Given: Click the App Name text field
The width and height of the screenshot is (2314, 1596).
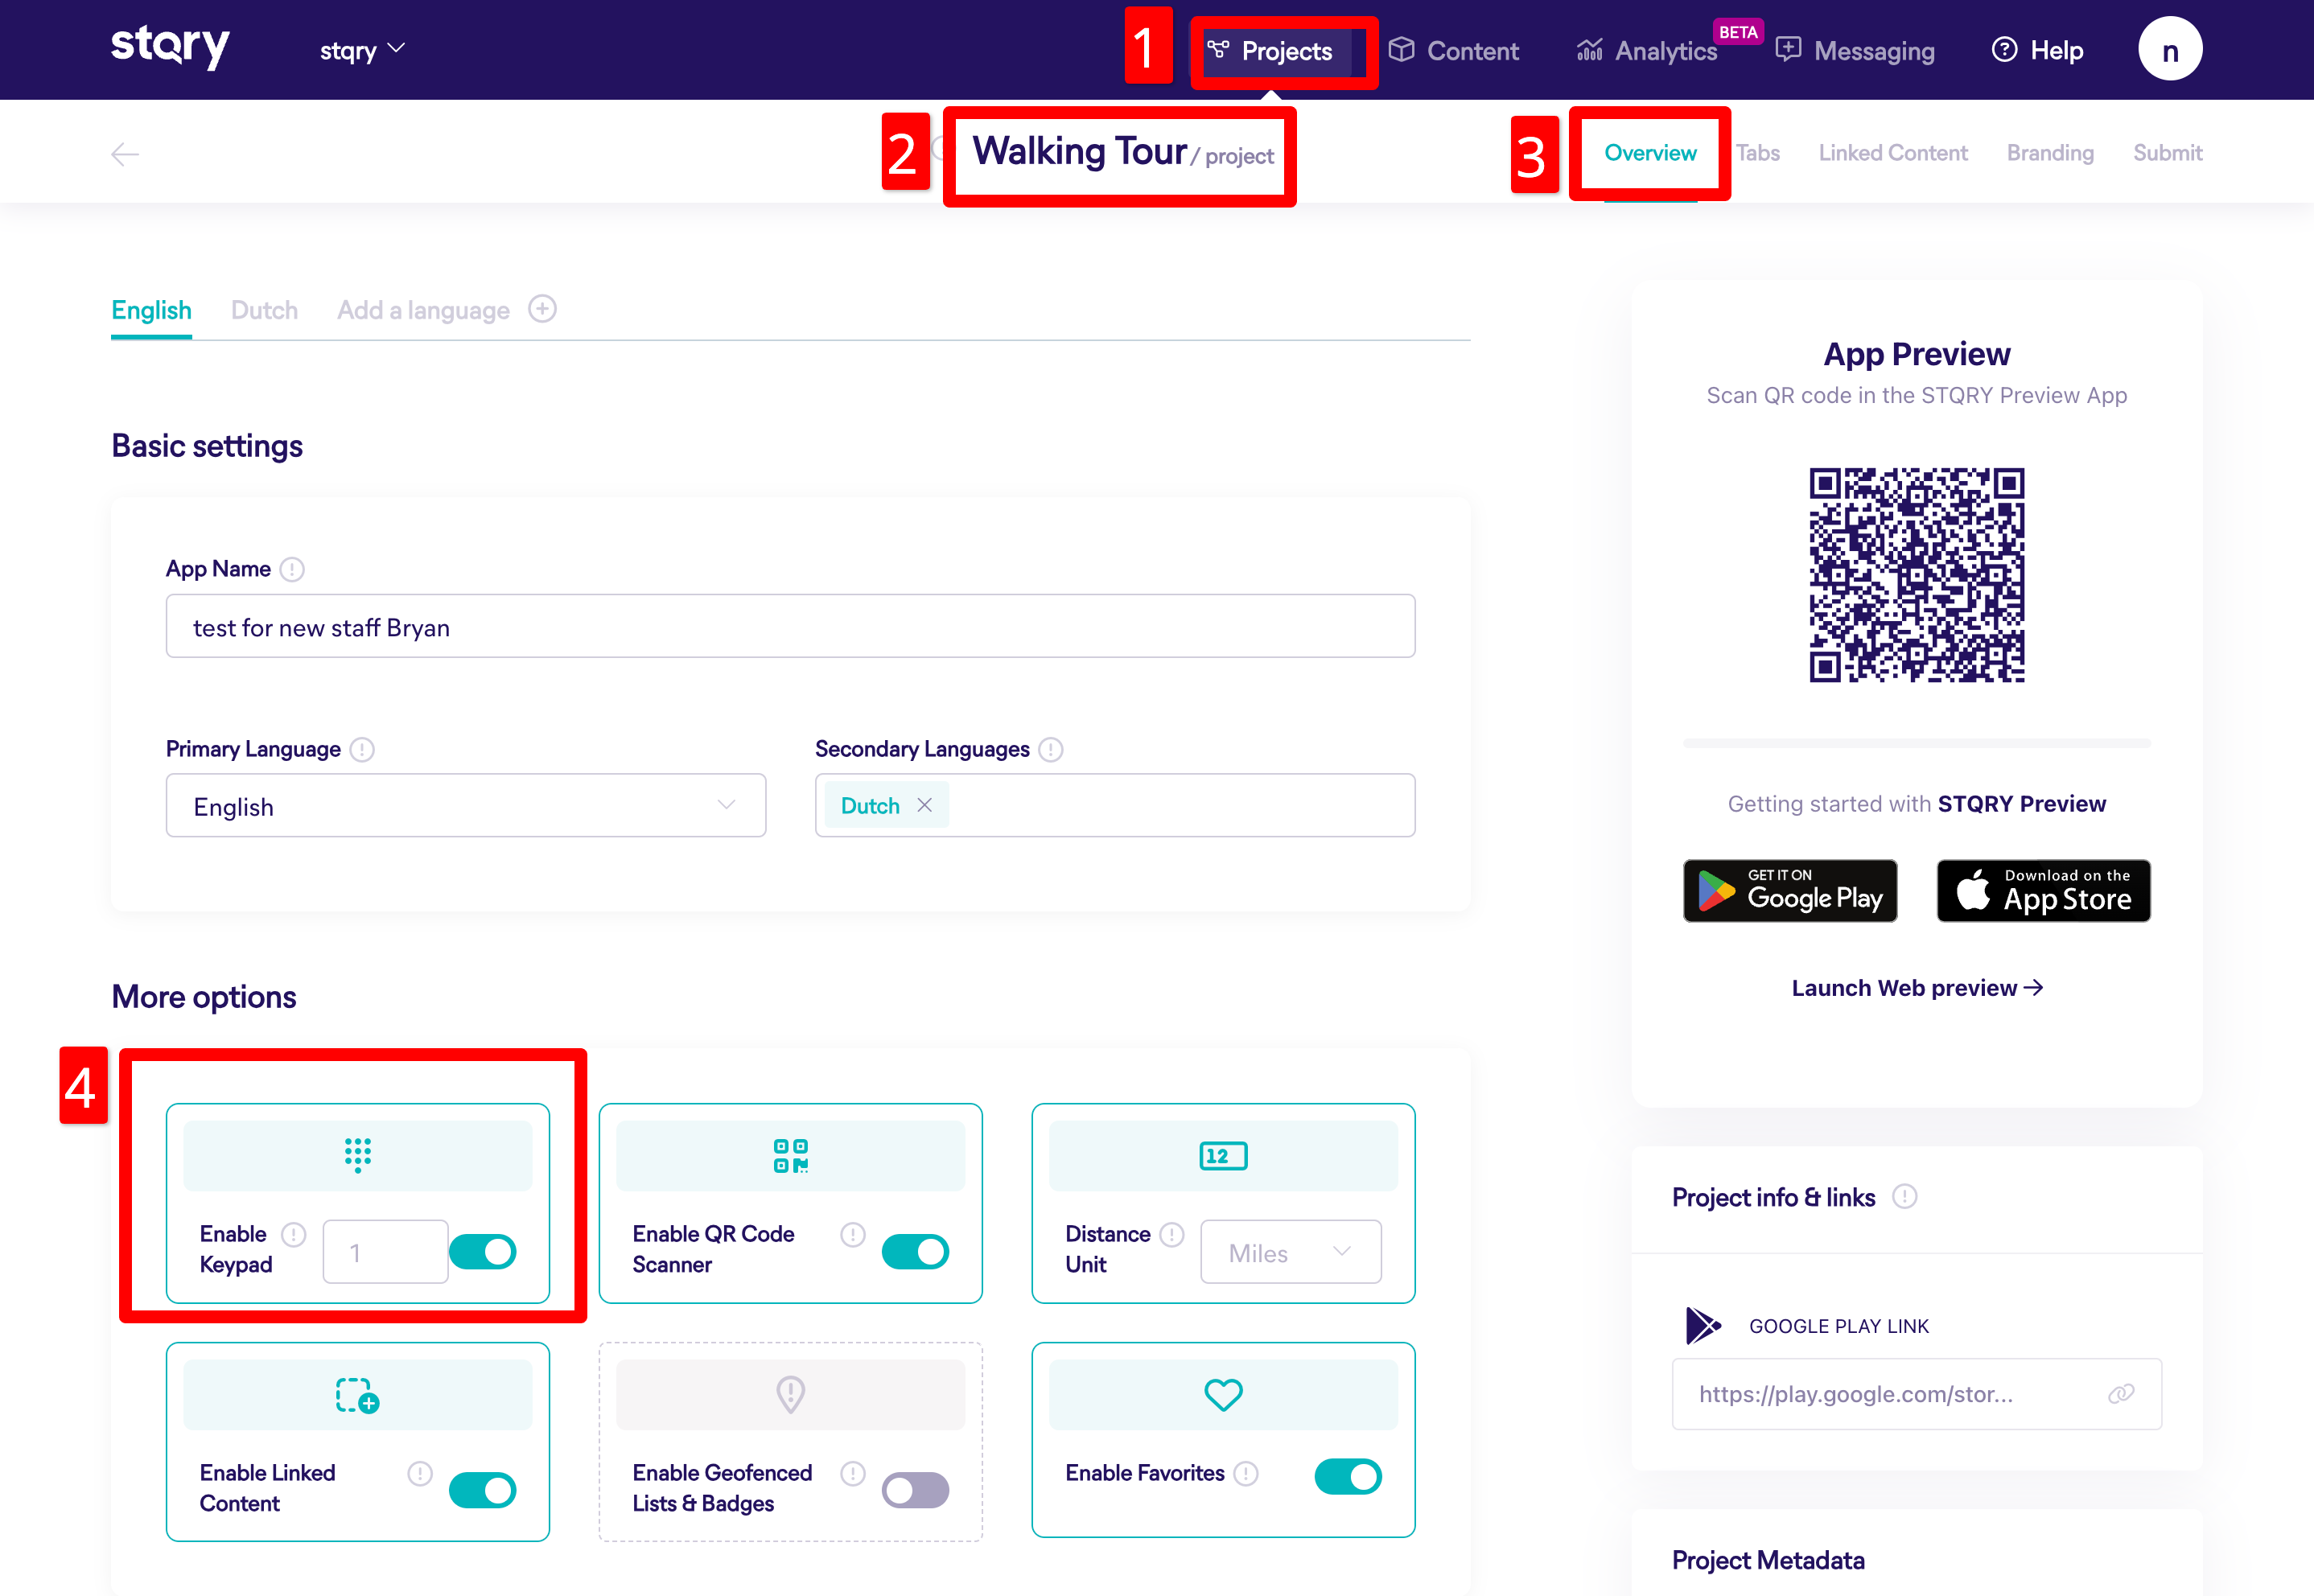Looking at the screenshot, I should (x=790, y=627).
